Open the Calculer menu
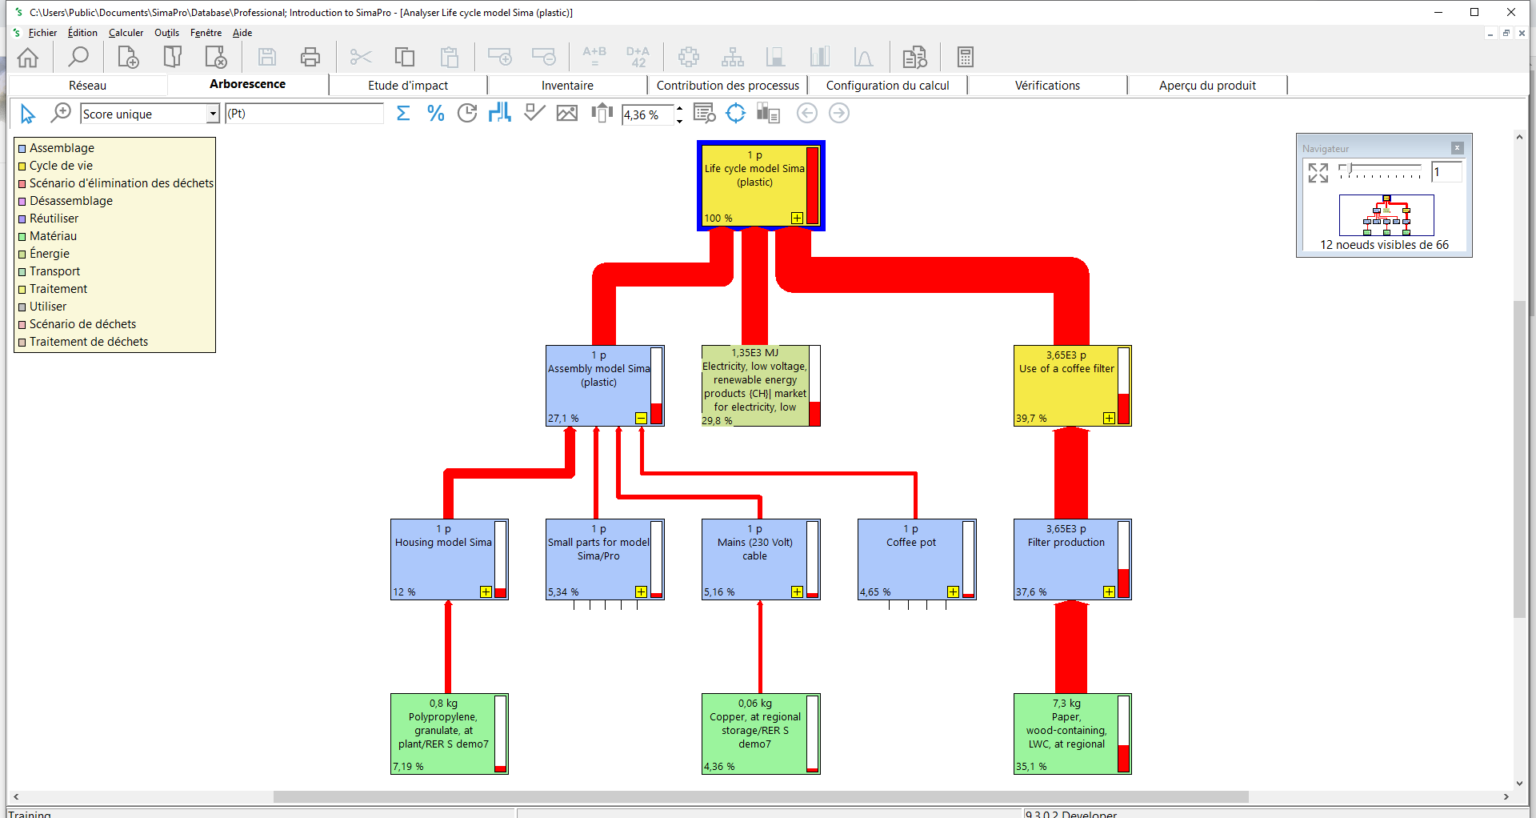The width and height of the screenshot is (1536, 818). tap(126, 33)
